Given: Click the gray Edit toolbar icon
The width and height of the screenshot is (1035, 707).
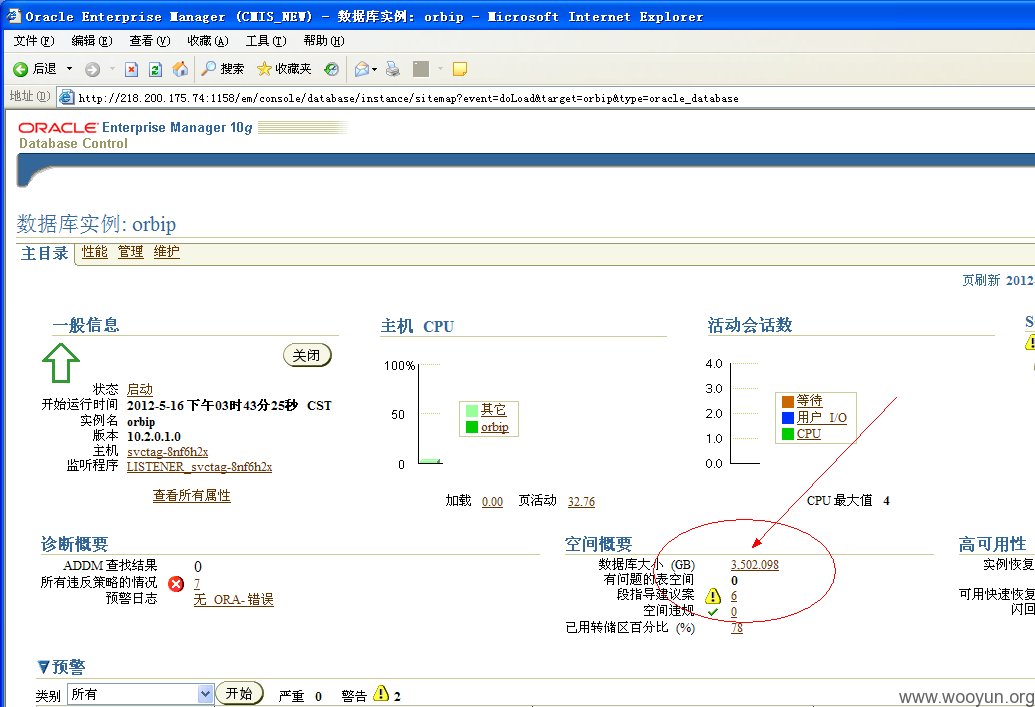Looking at the screenshot, I should point(420,69).
